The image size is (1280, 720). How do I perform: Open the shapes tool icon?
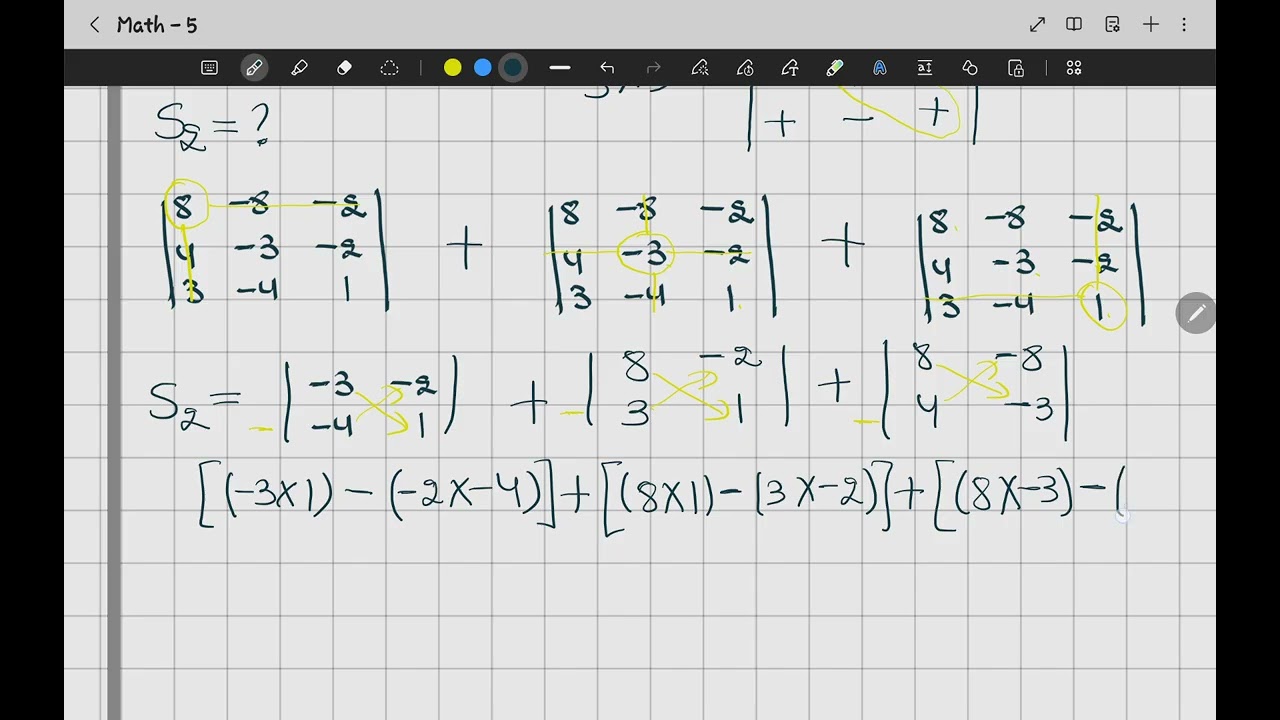pos(970,68)
